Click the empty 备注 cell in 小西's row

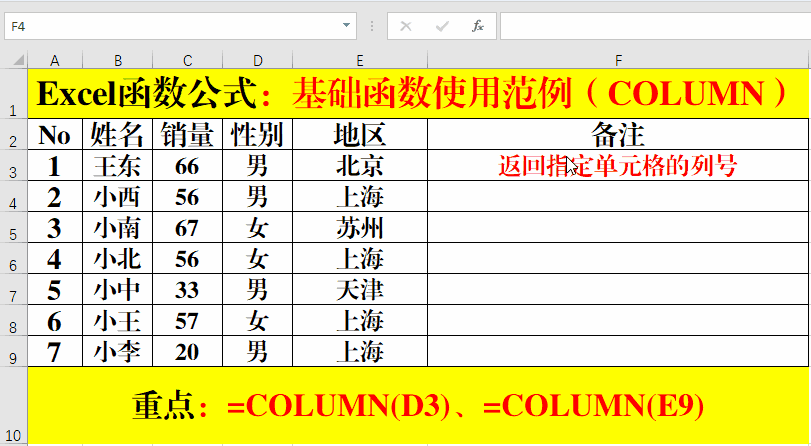point(618,197)
